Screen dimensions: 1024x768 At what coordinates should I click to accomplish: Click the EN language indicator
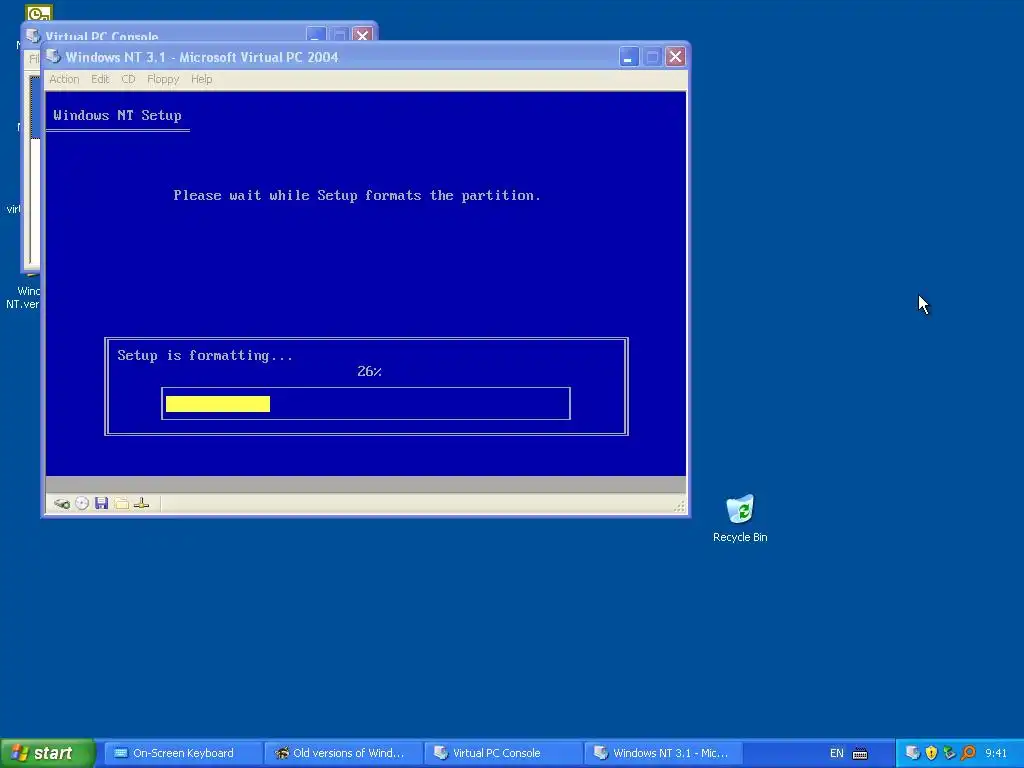(837, 753)
